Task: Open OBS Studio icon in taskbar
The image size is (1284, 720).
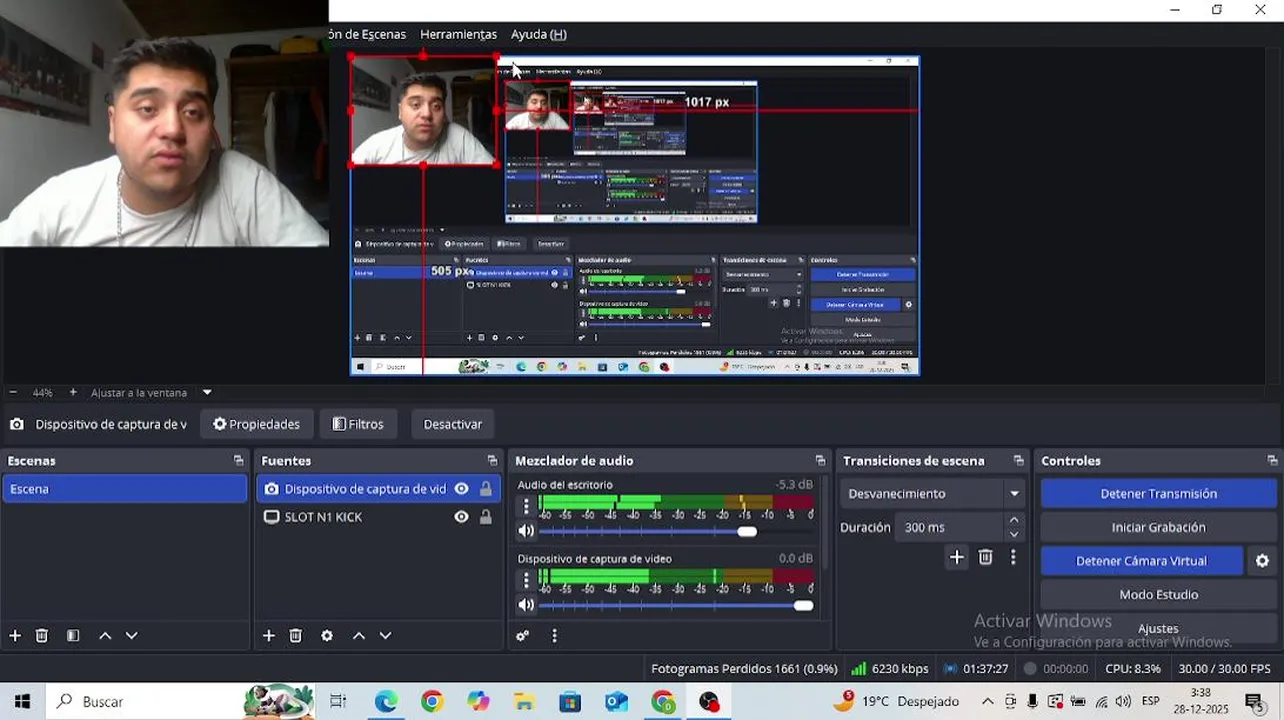Action: click(x=709, y=702)
